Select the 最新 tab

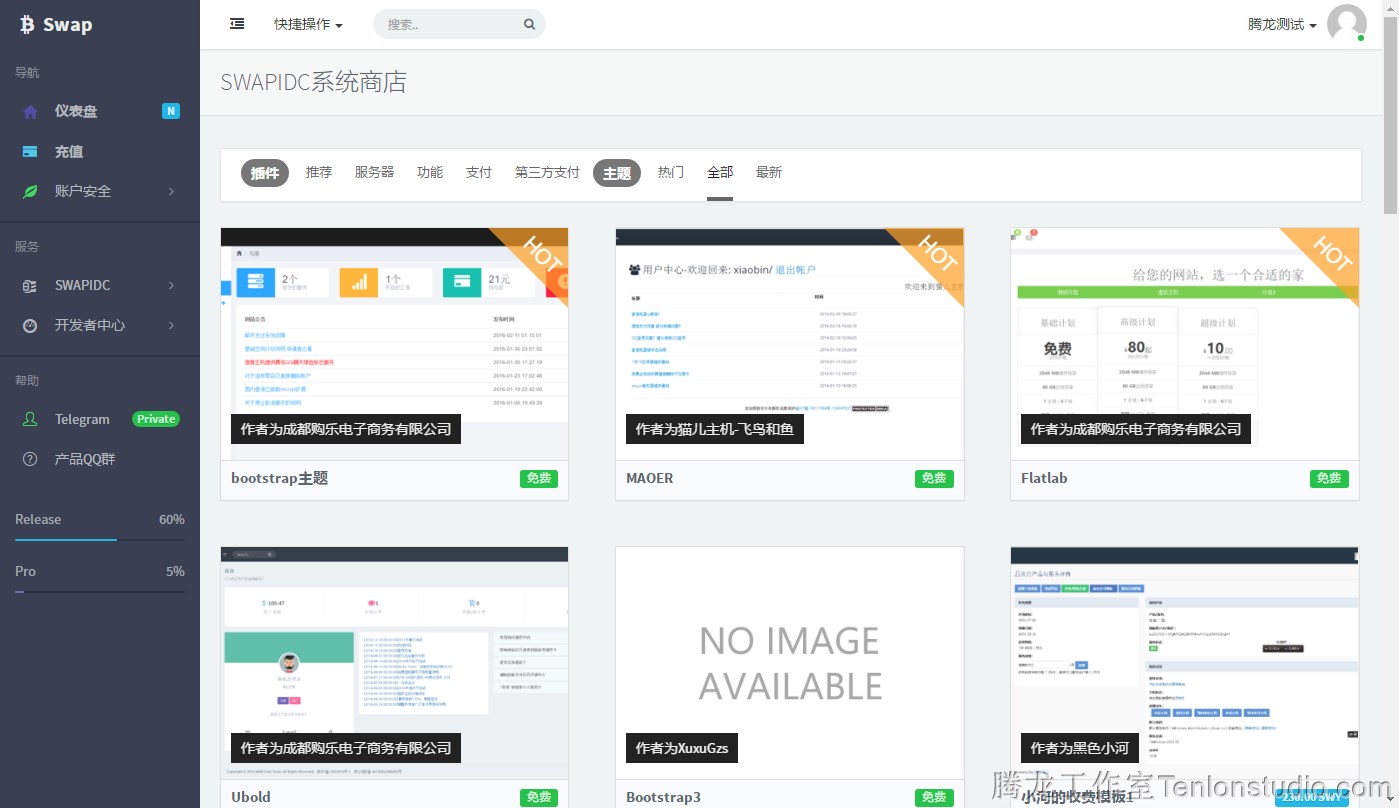pyautogui.click(x=769, y=172)
